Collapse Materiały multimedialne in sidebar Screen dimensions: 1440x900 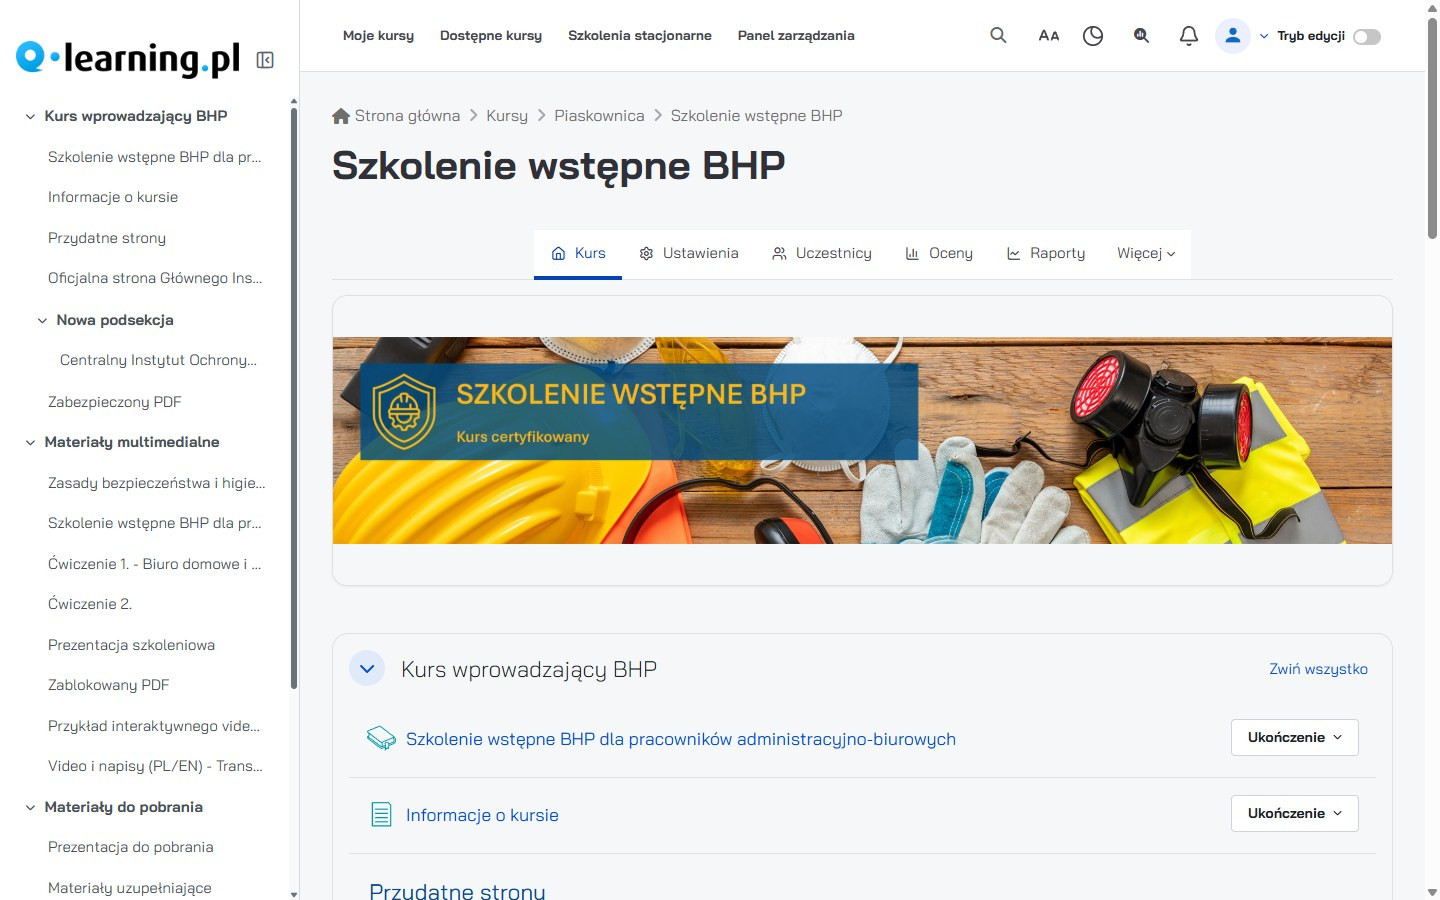tap(30, 443)
